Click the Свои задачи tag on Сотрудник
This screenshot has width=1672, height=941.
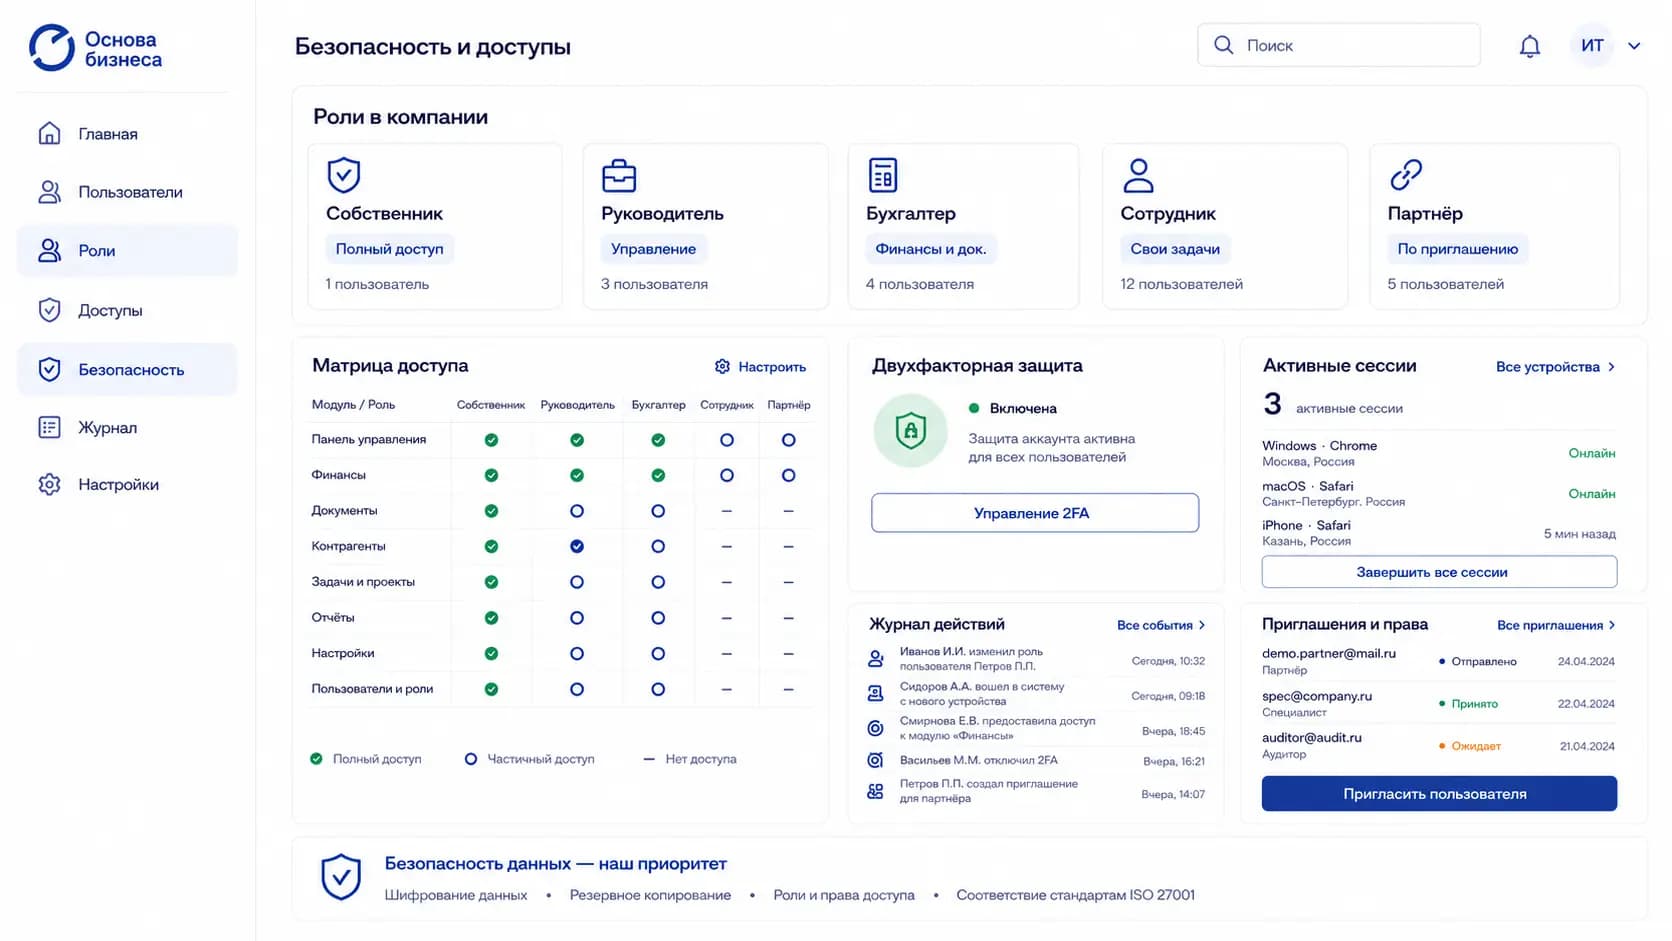point(1174,249)
